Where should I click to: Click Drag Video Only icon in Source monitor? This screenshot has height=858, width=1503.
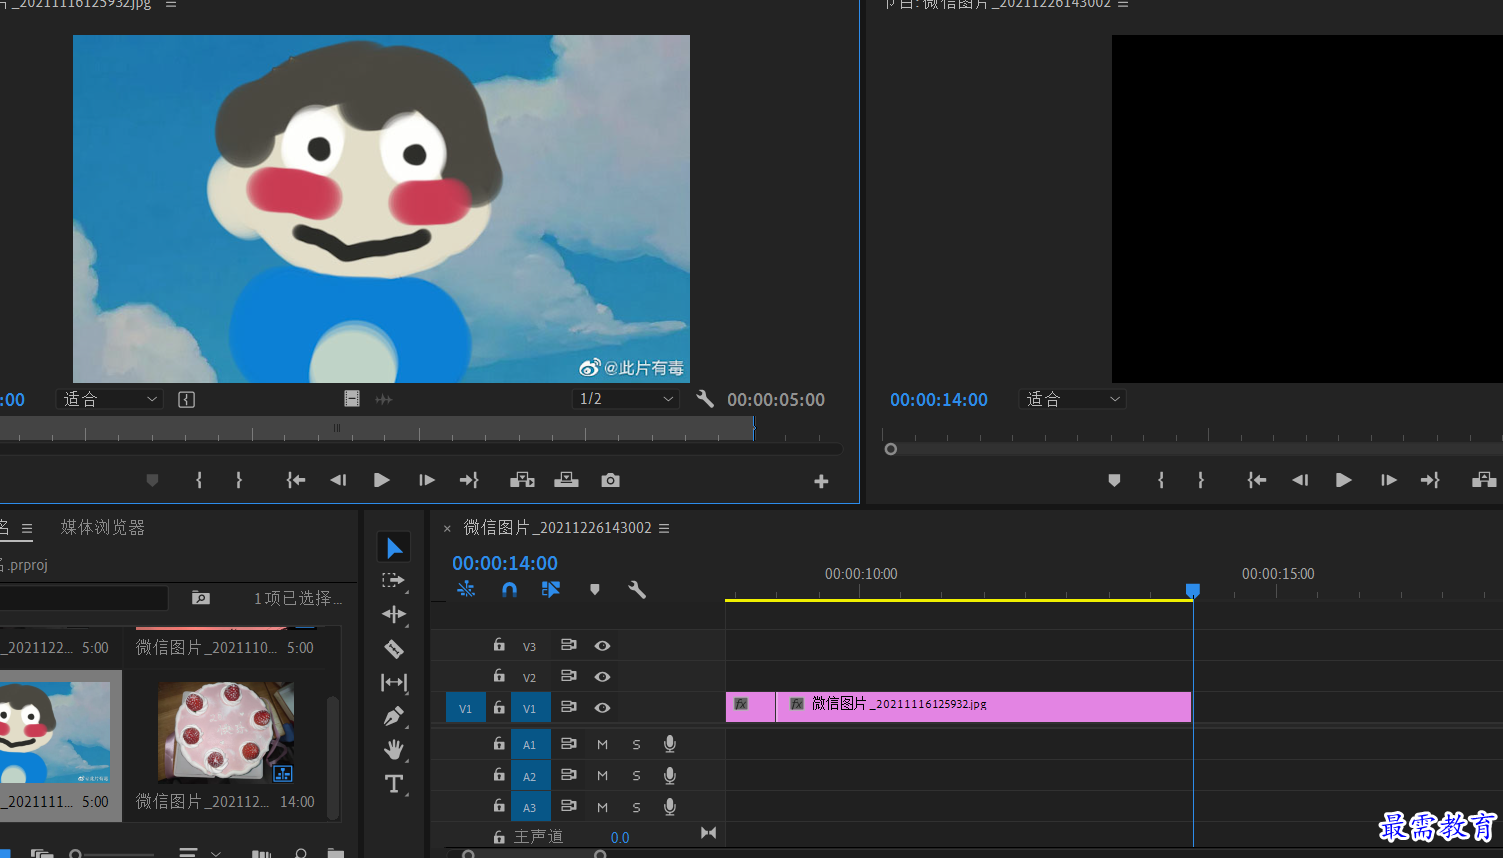pyautogui.click(x=352, y=399)
